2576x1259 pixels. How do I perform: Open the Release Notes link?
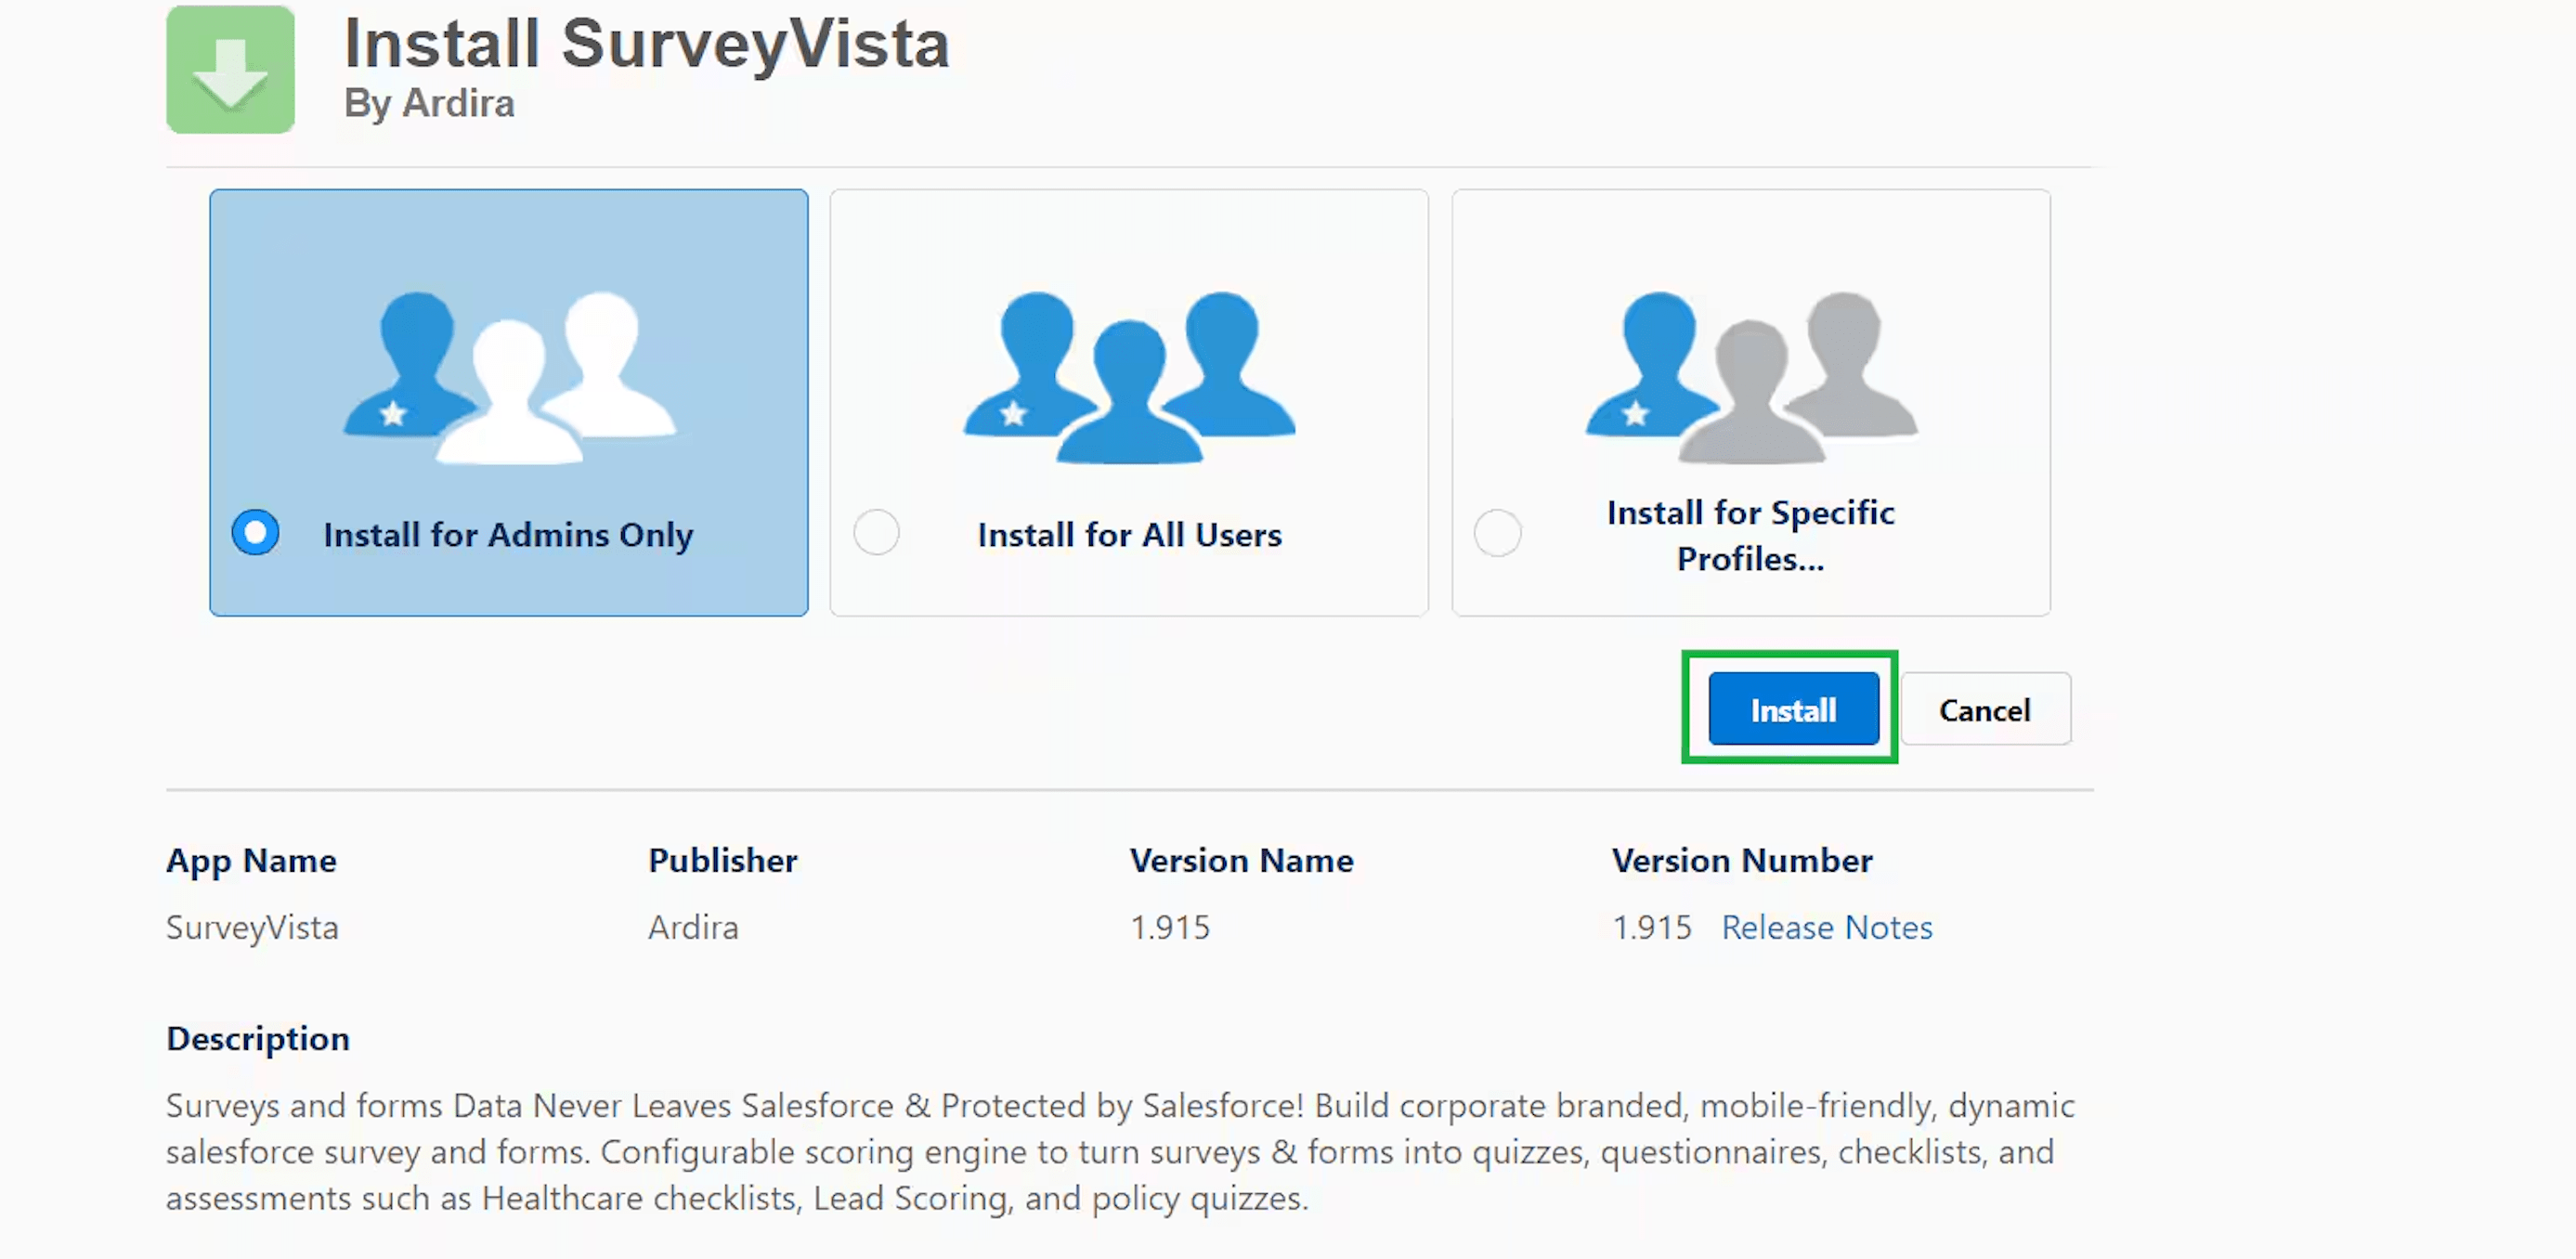(1826, 928)
